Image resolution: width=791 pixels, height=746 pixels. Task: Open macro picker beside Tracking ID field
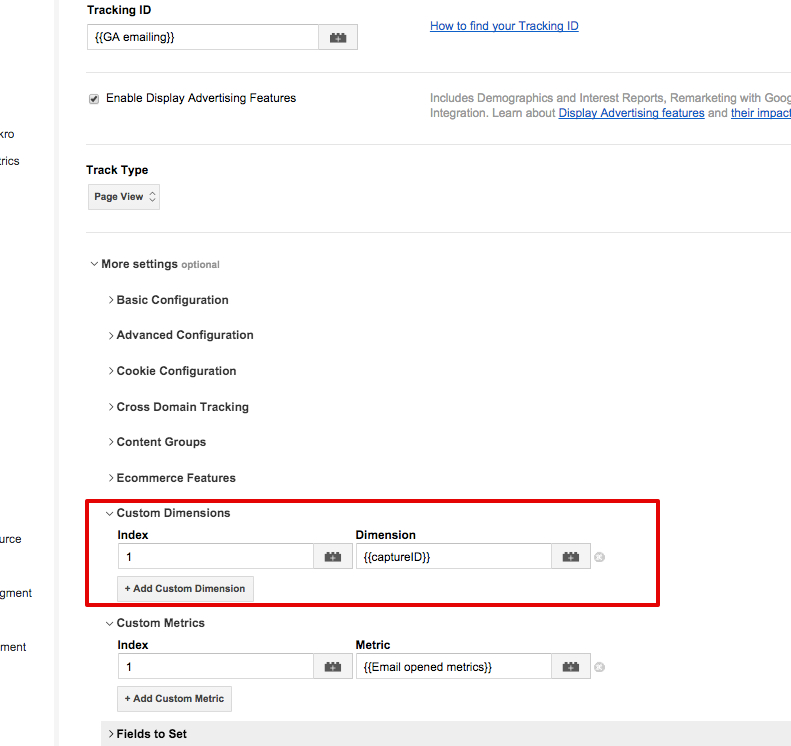point(338,37)
